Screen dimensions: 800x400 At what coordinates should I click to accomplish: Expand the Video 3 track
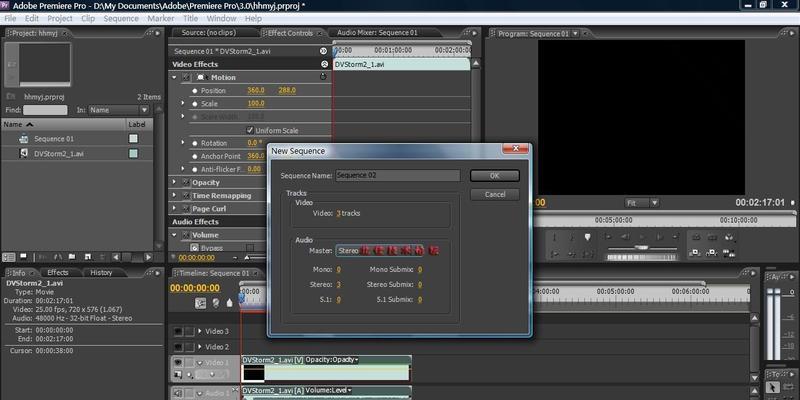(200, 331)
